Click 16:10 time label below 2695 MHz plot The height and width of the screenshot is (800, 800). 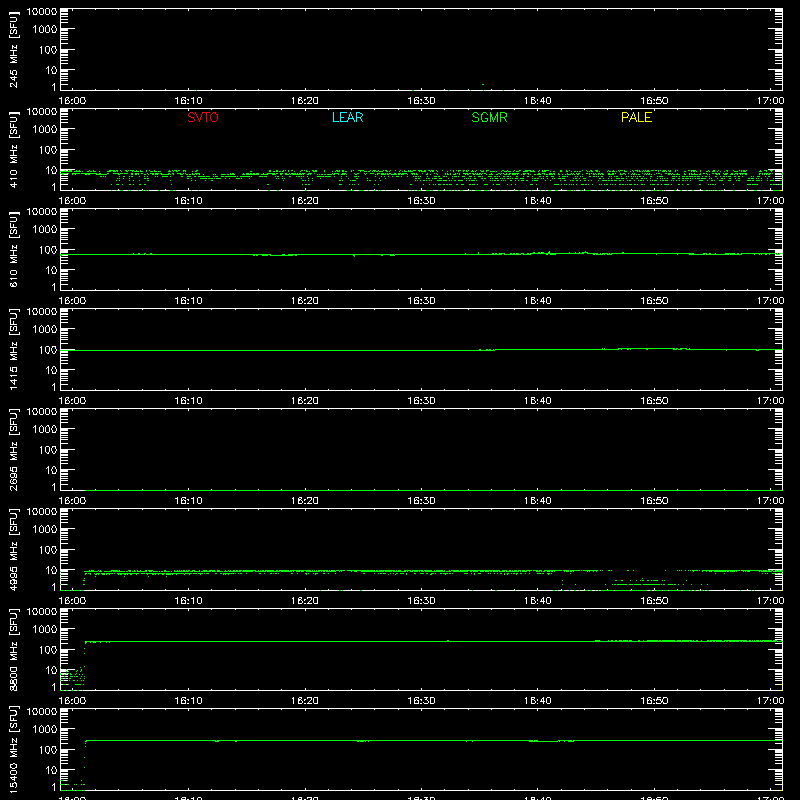[189, 501]
